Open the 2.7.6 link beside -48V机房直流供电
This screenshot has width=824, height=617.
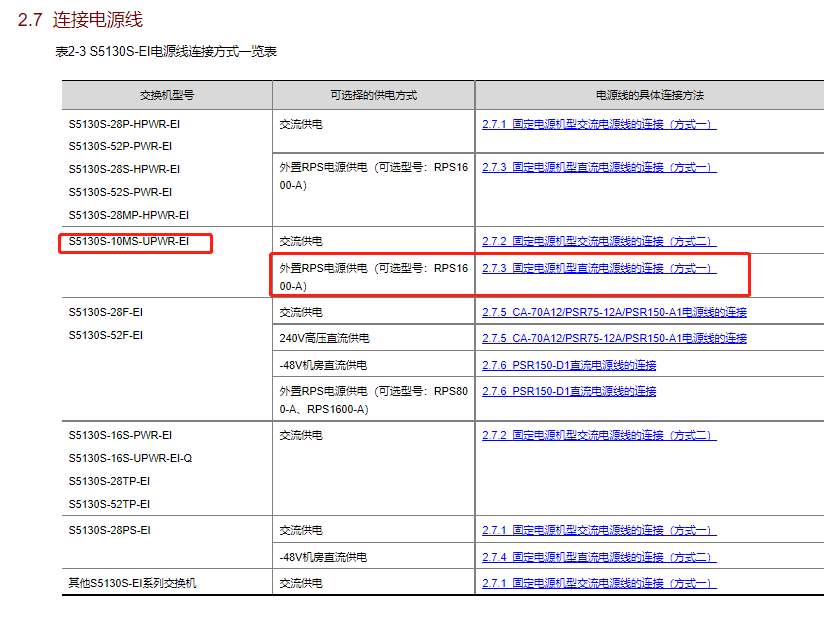click(x=569, y=365)
